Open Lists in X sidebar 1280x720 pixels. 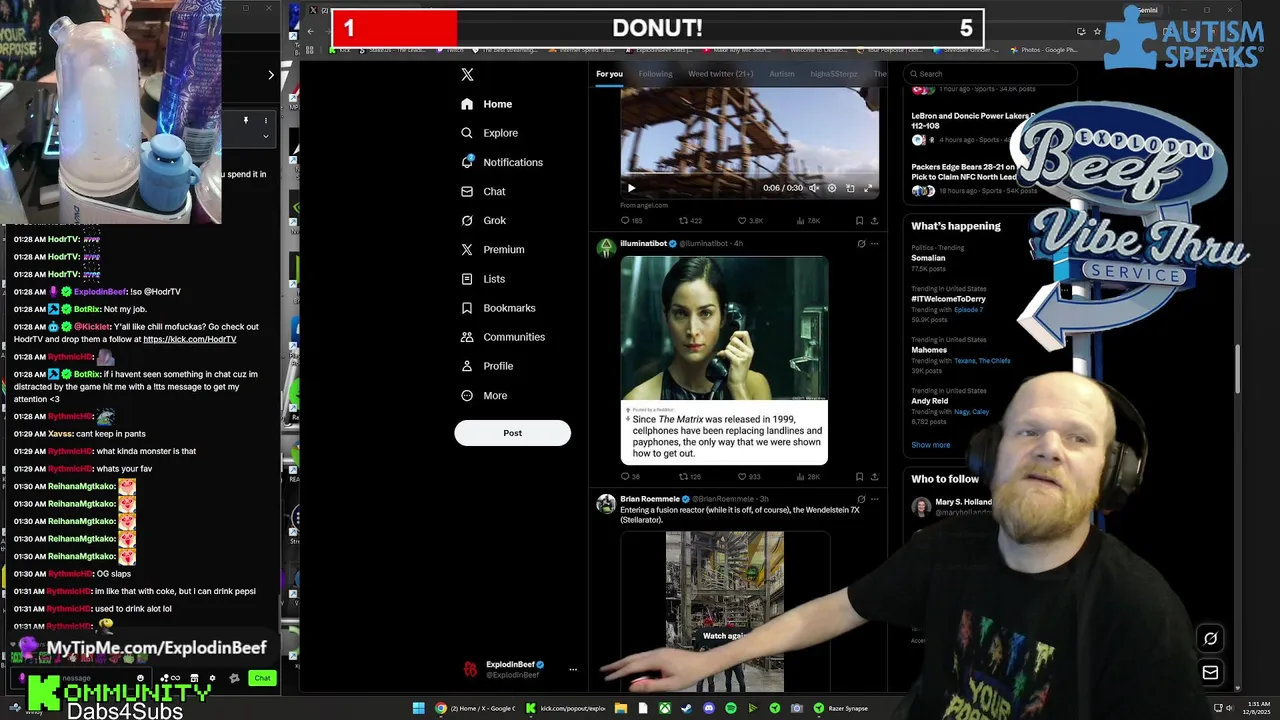pos(483,279)
